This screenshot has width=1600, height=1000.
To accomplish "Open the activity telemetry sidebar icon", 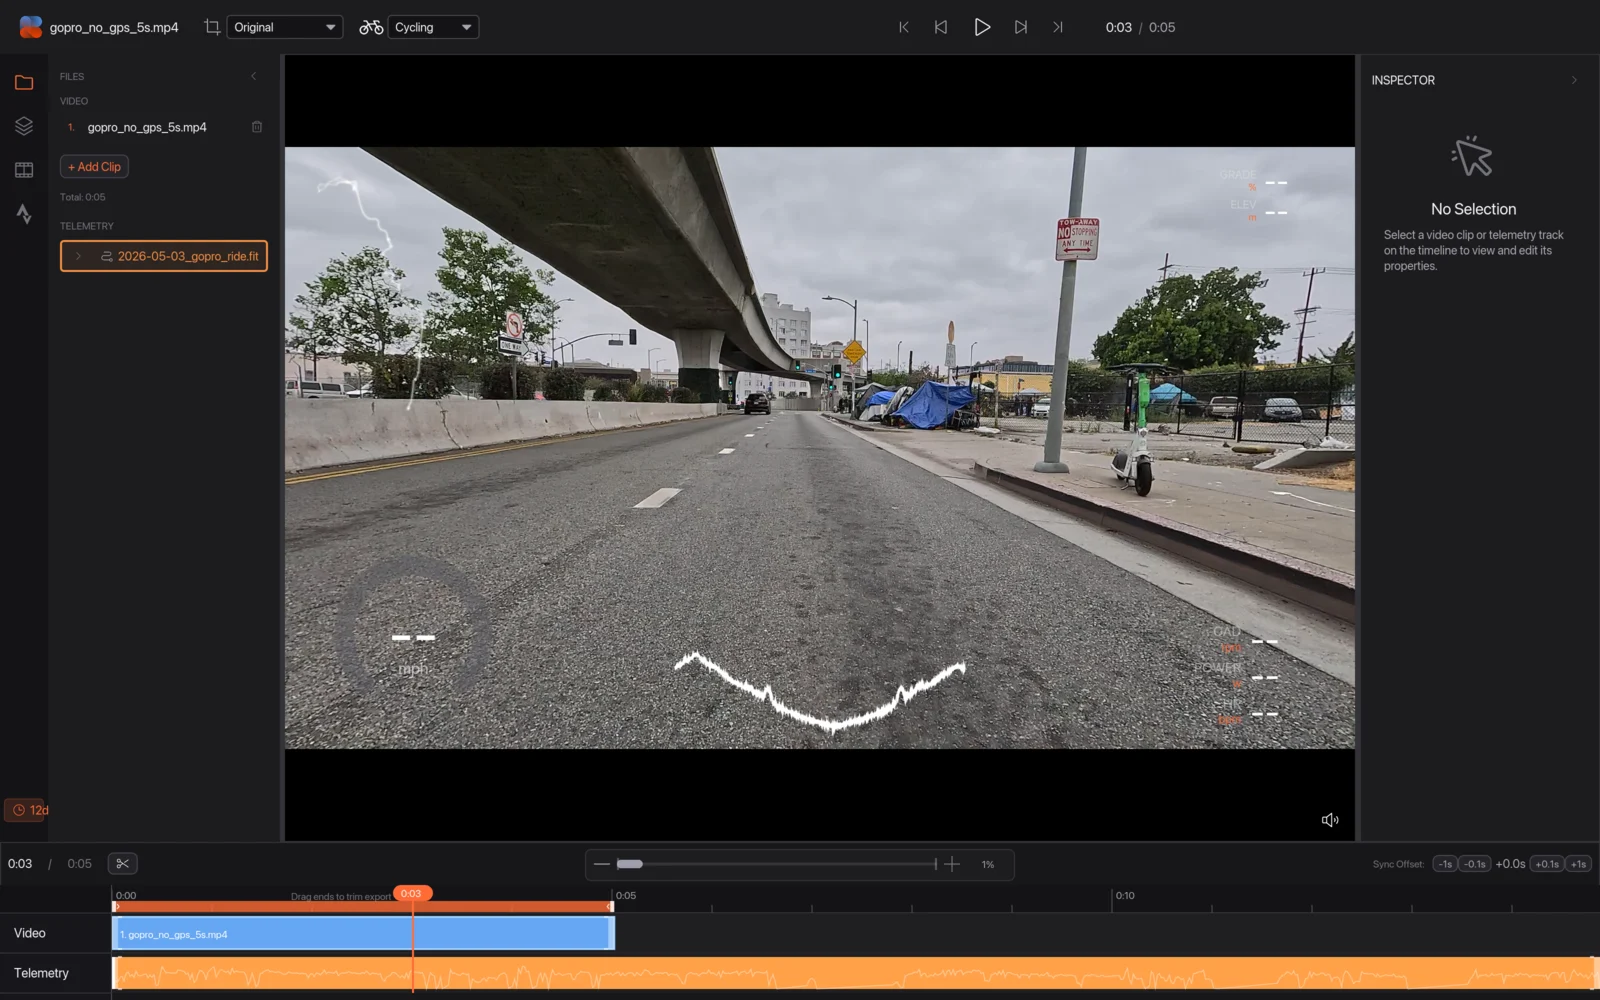I will point(24,214).
